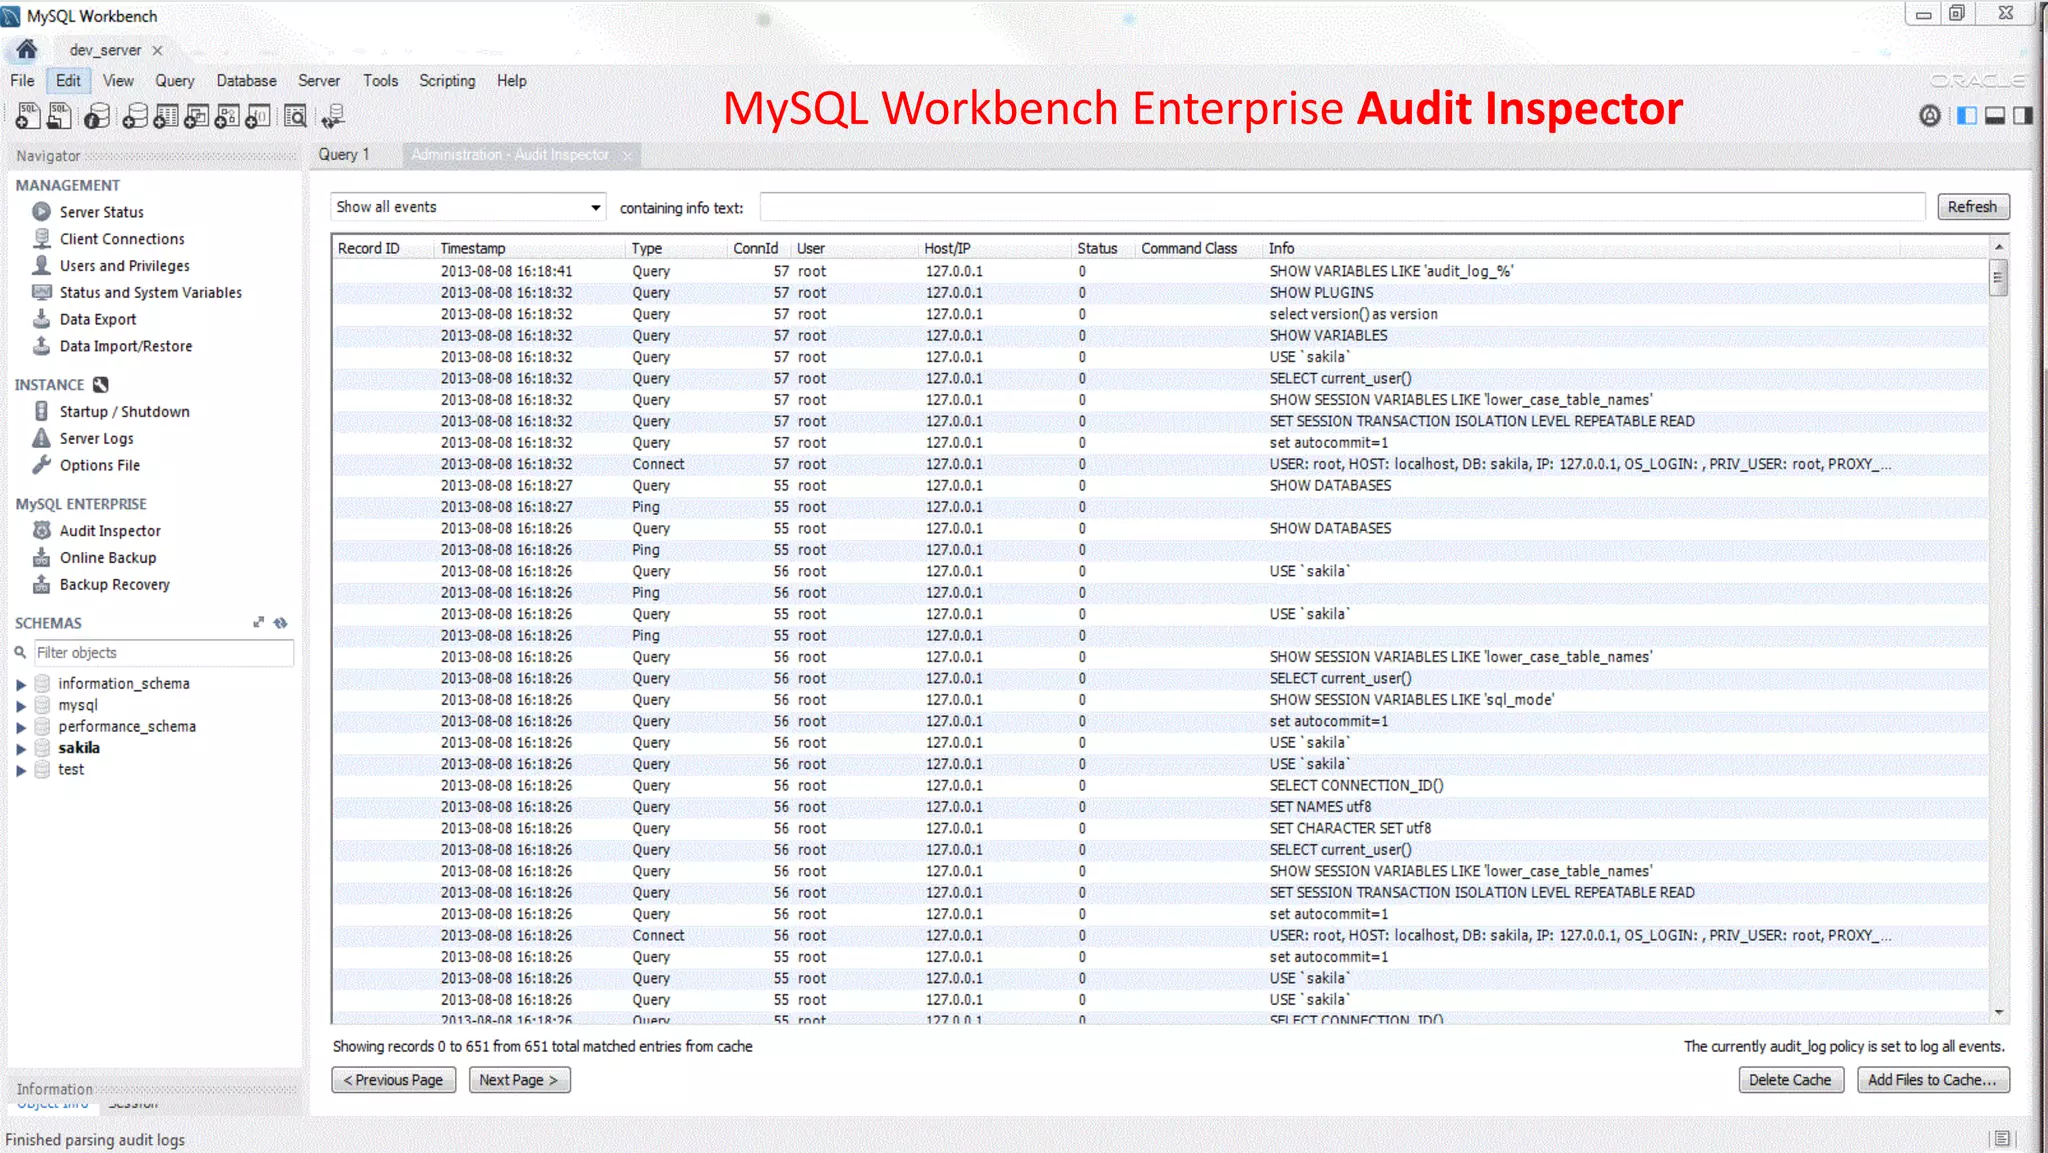
Task: Create a new SQL tab icon
Action: pos(28,116)
